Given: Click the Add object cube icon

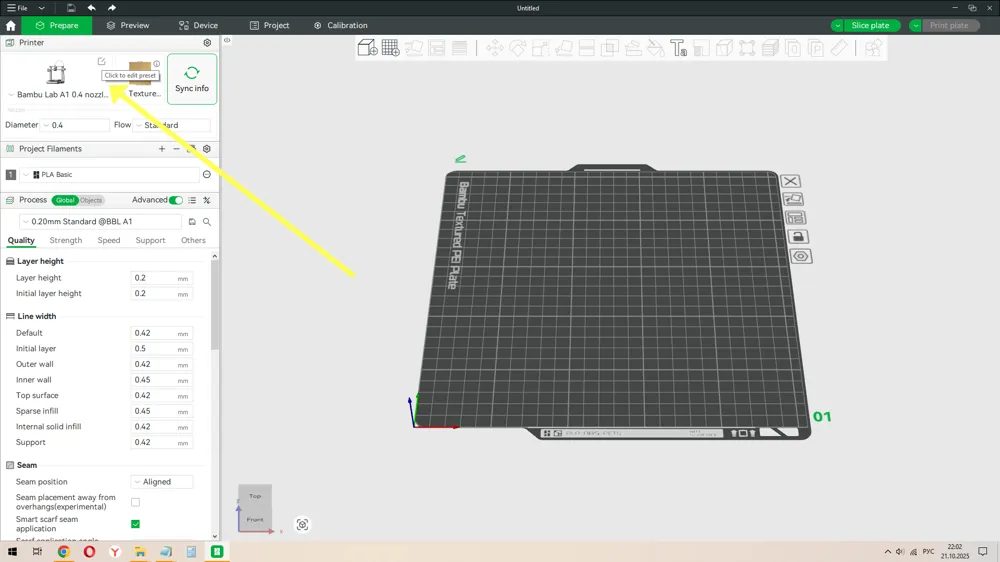Looking at the screenshot, I should (367, 48).
